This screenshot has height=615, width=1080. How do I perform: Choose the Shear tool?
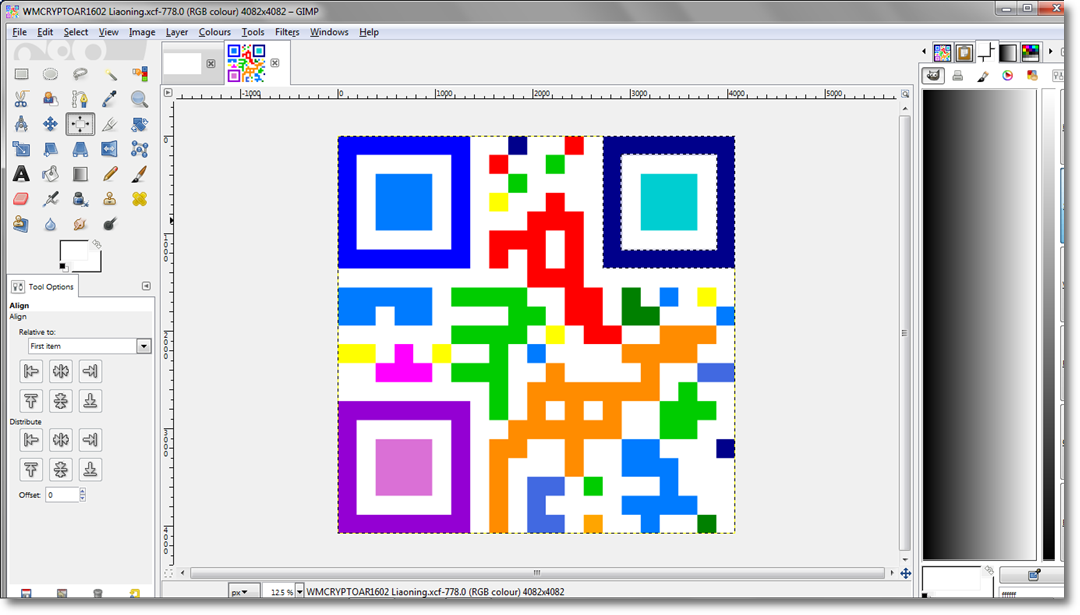click(50, 149)
